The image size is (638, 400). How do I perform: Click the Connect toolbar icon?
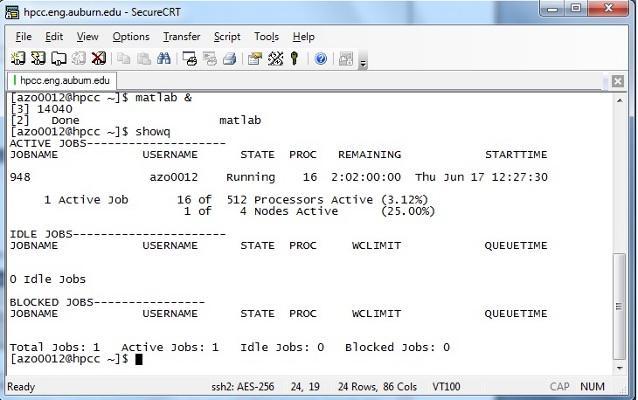tap(19, 59)
